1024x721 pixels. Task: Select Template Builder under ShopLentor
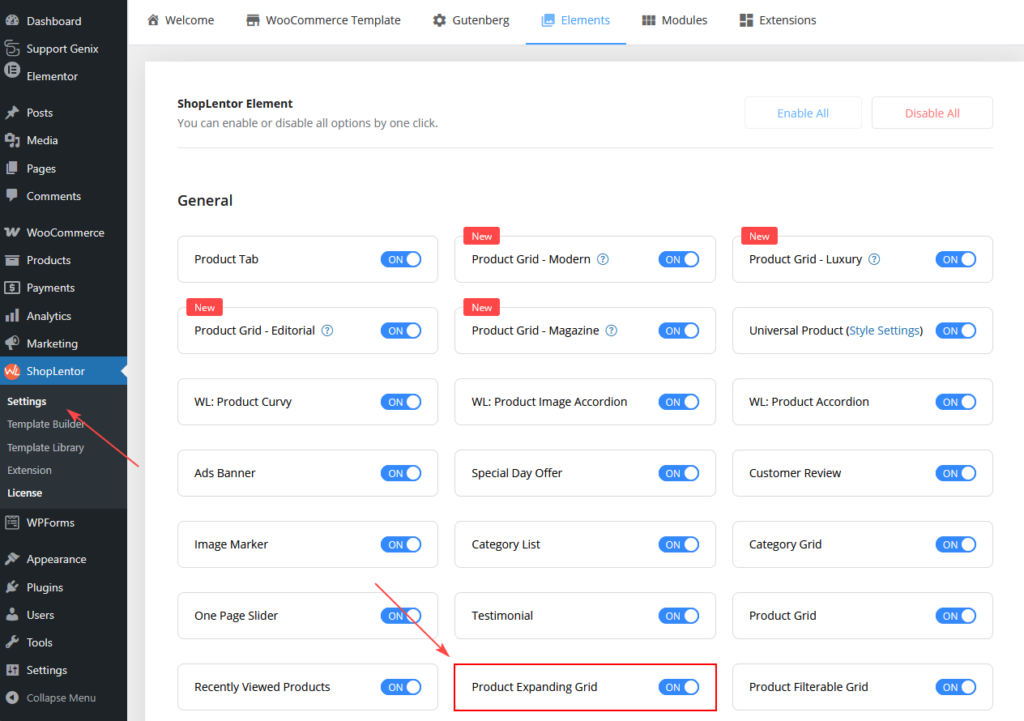point(48,423)
